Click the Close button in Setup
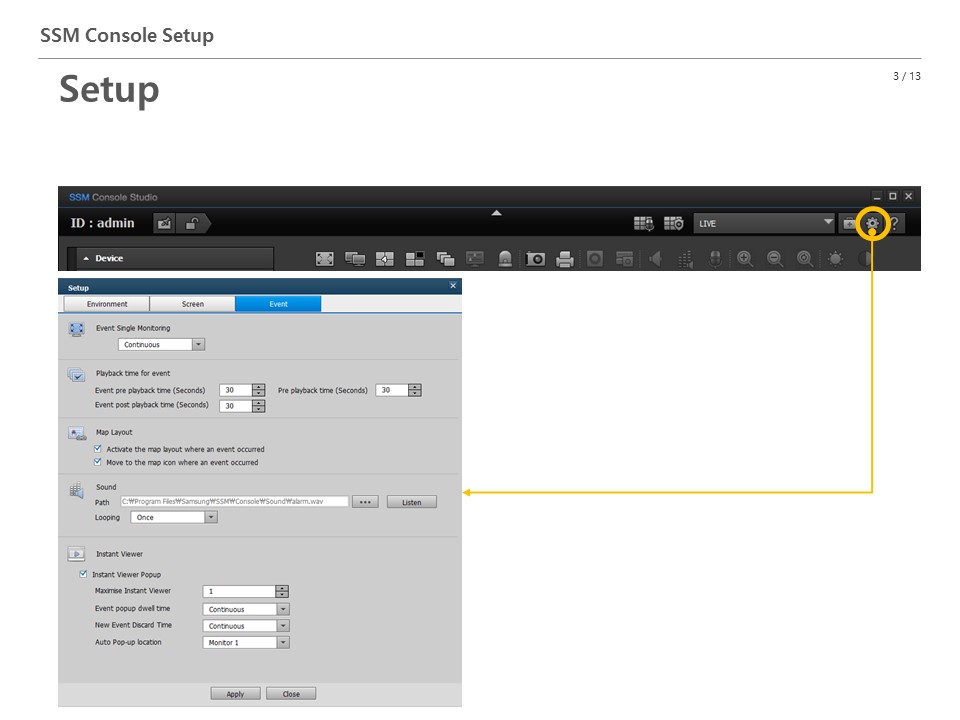This screenshot has height=720, width=960. pos(291,694)
